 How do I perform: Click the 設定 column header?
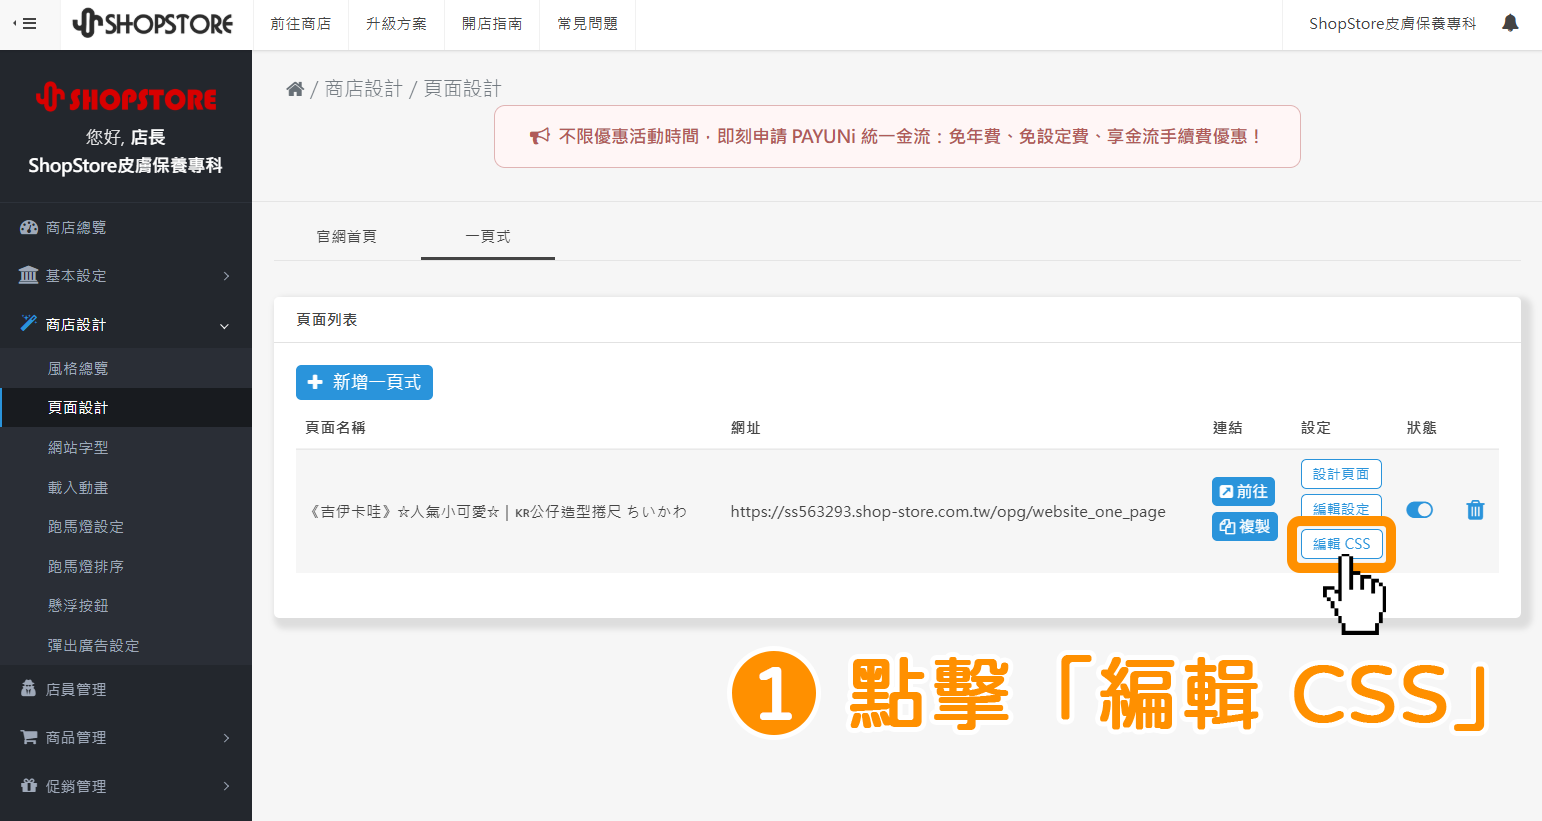[x=1316, y=427]
